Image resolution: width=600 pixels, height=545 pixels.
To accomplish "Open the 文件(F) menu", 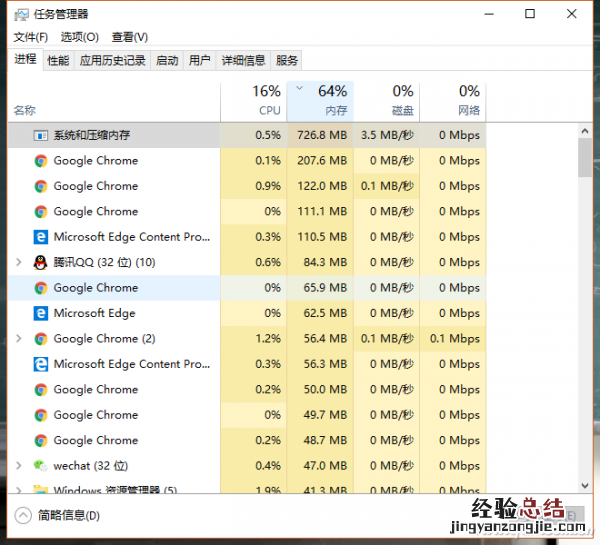I will 31,37.
